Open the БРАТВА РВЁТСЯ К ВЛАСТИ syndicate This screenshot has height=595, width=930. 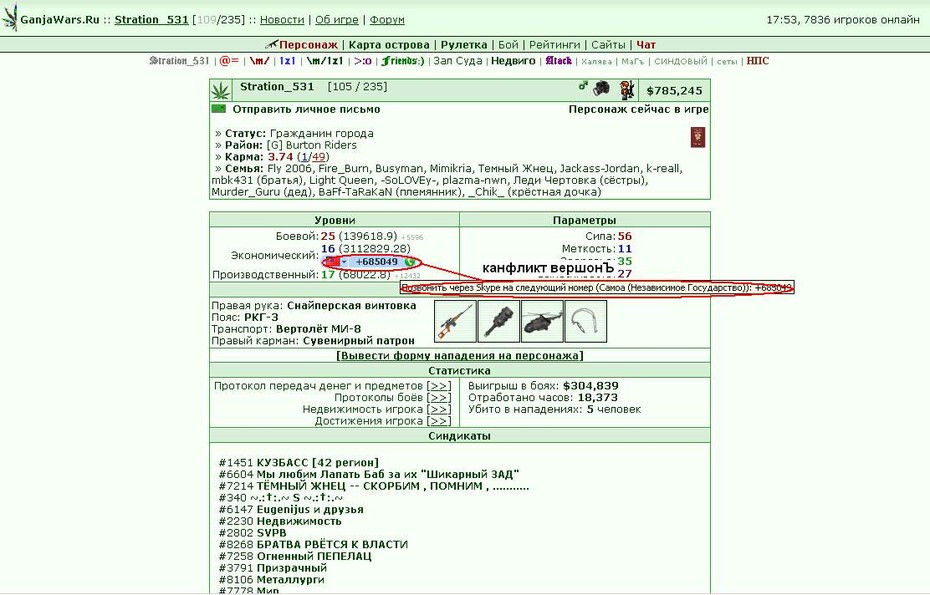coord(332,544)
